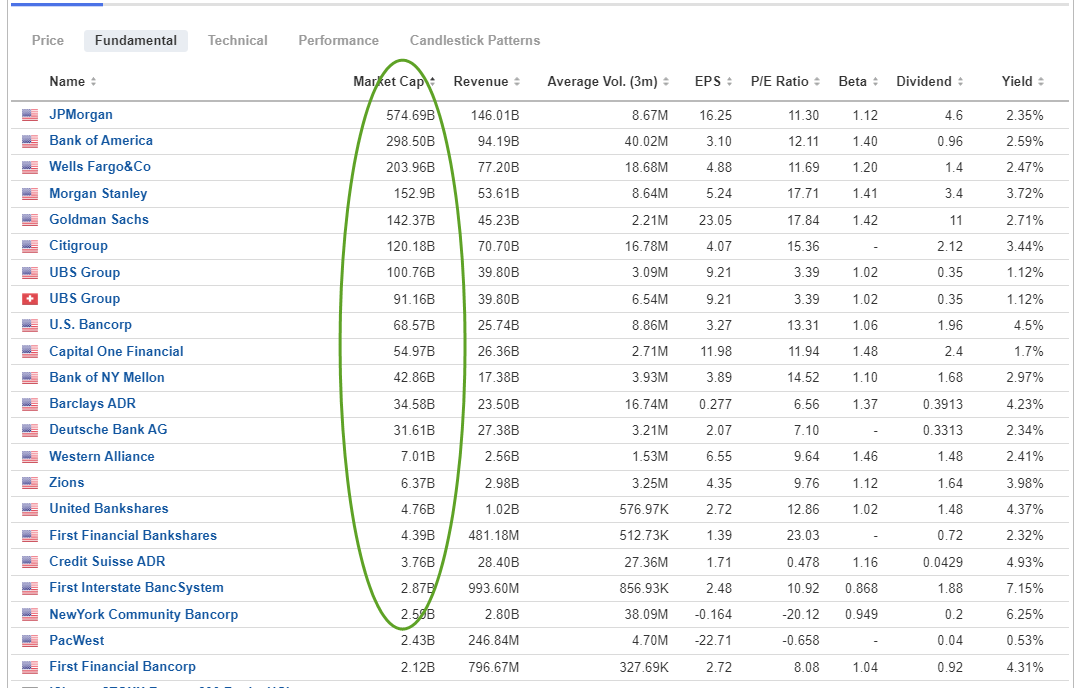Image resolution: width=1082 pixels, height=688 pixels.
Task: Open the Morgan Stanley link
Action: (98, 193)
